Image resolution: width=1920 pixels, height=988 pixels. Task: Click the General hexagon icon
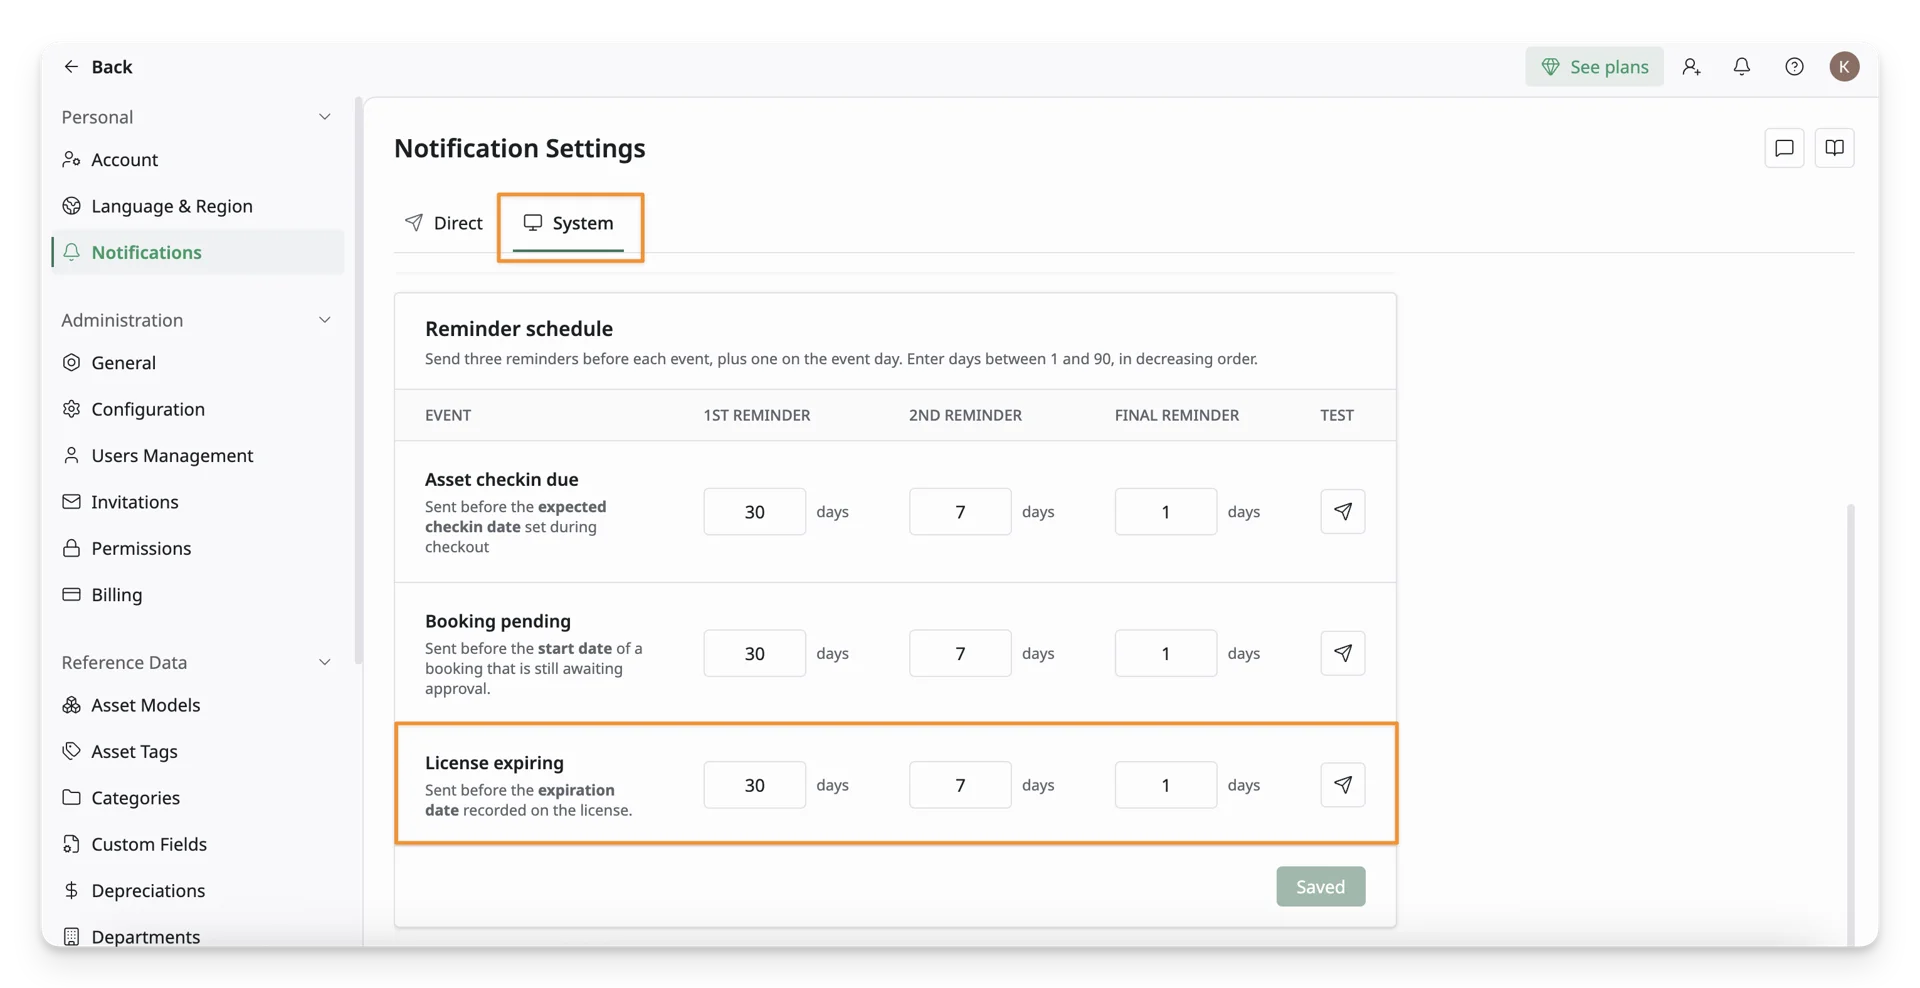click(71, 362)
